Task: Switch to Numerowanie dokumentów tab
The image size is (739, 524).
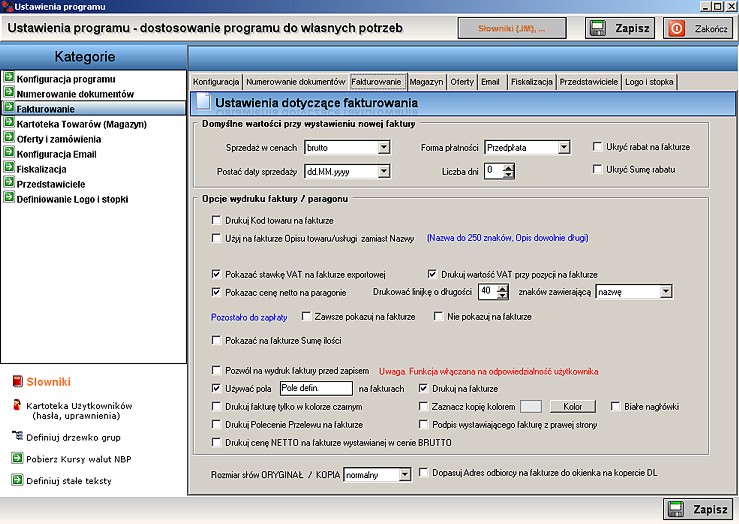Action: coord(296,82)
